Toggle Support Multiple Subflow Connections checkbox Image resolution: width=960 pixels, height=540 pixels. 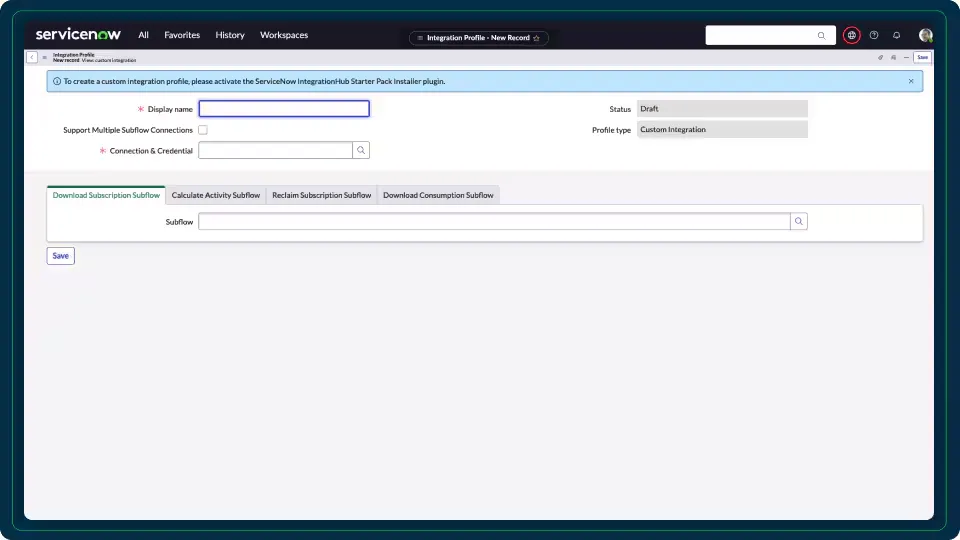(x=203, y=130)
